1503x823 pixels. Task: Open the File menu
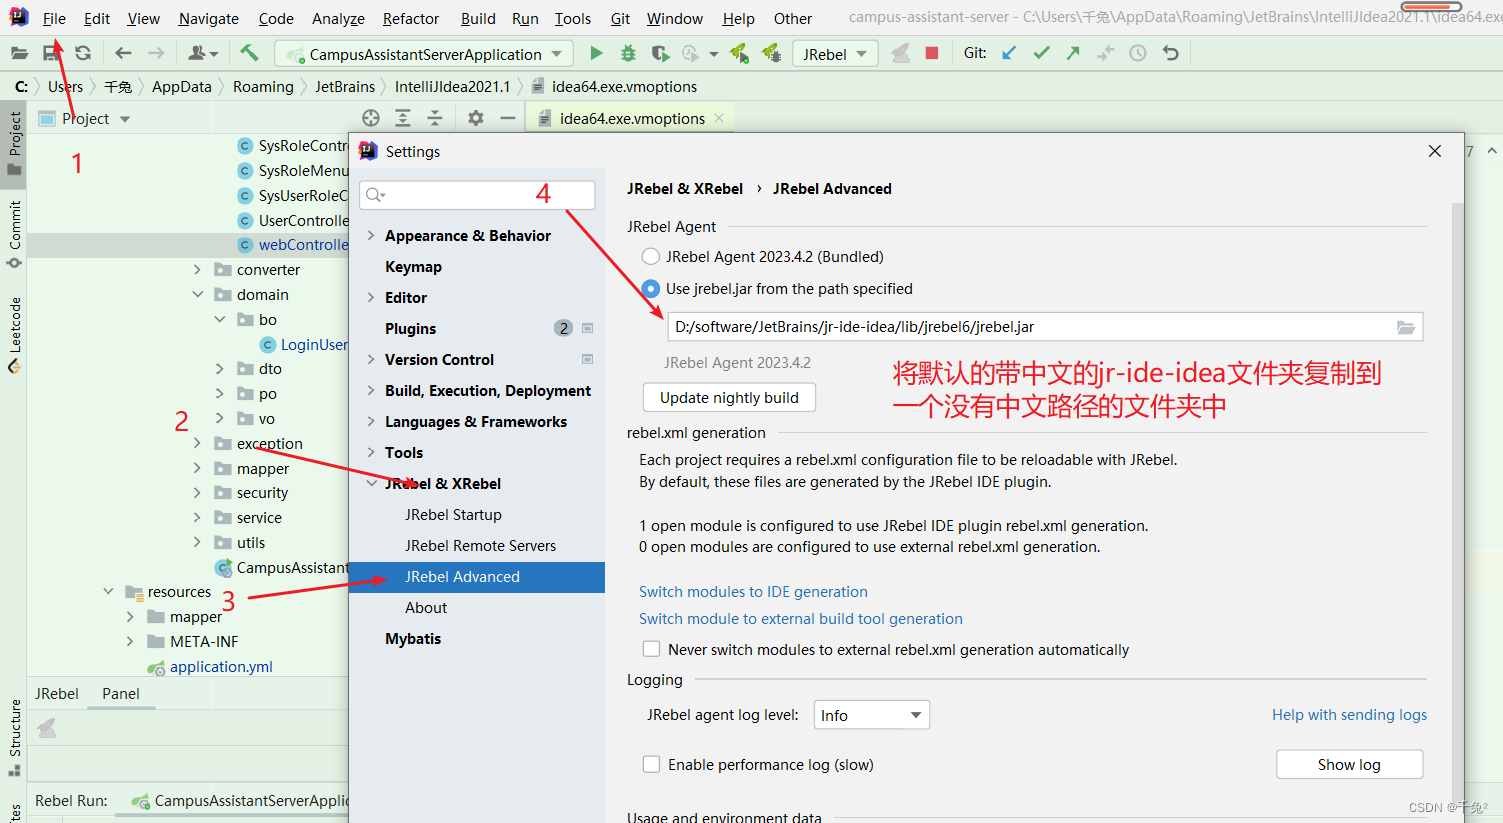54,18
